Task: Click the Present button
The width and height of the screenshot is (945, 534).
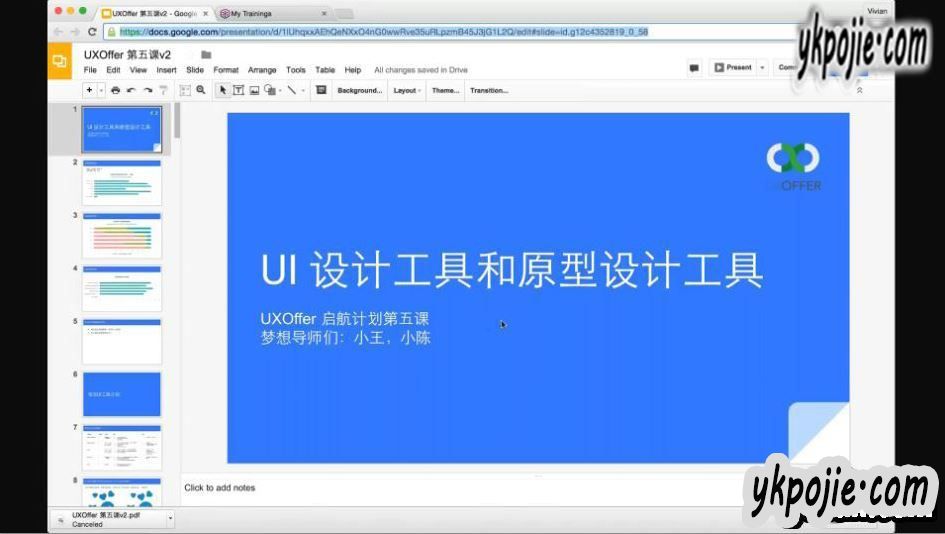Action: (733, 68)
